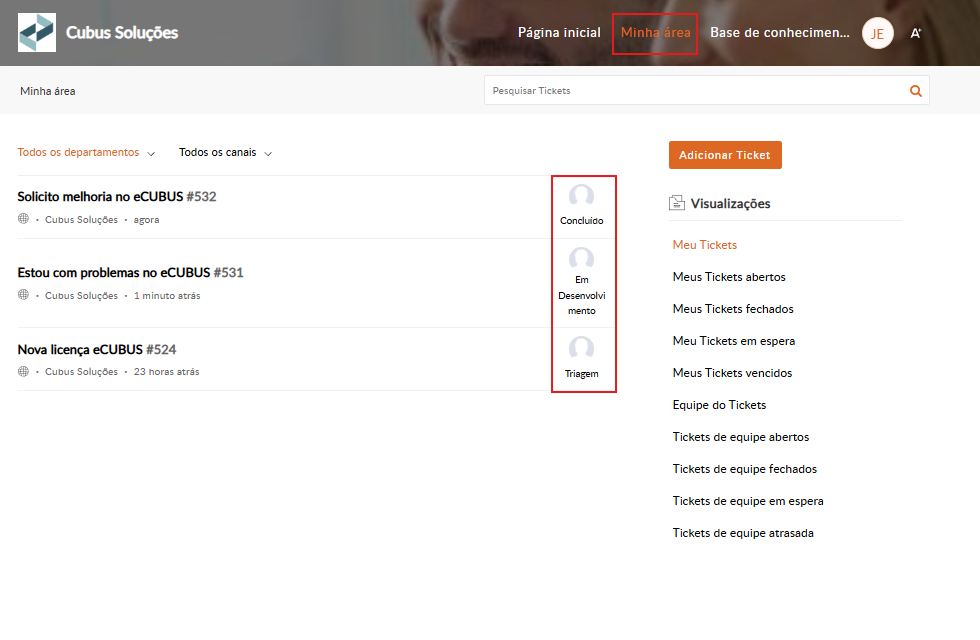
Task: Click the Pesquisar Tickets search field
Action: click(x=695, y=91)
